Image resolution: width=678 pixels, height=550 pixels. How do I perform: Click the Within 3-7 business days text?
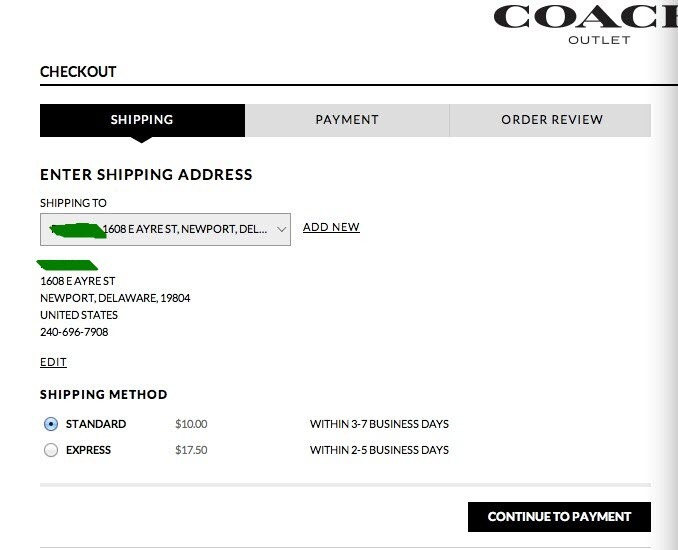tap(379, 424)
